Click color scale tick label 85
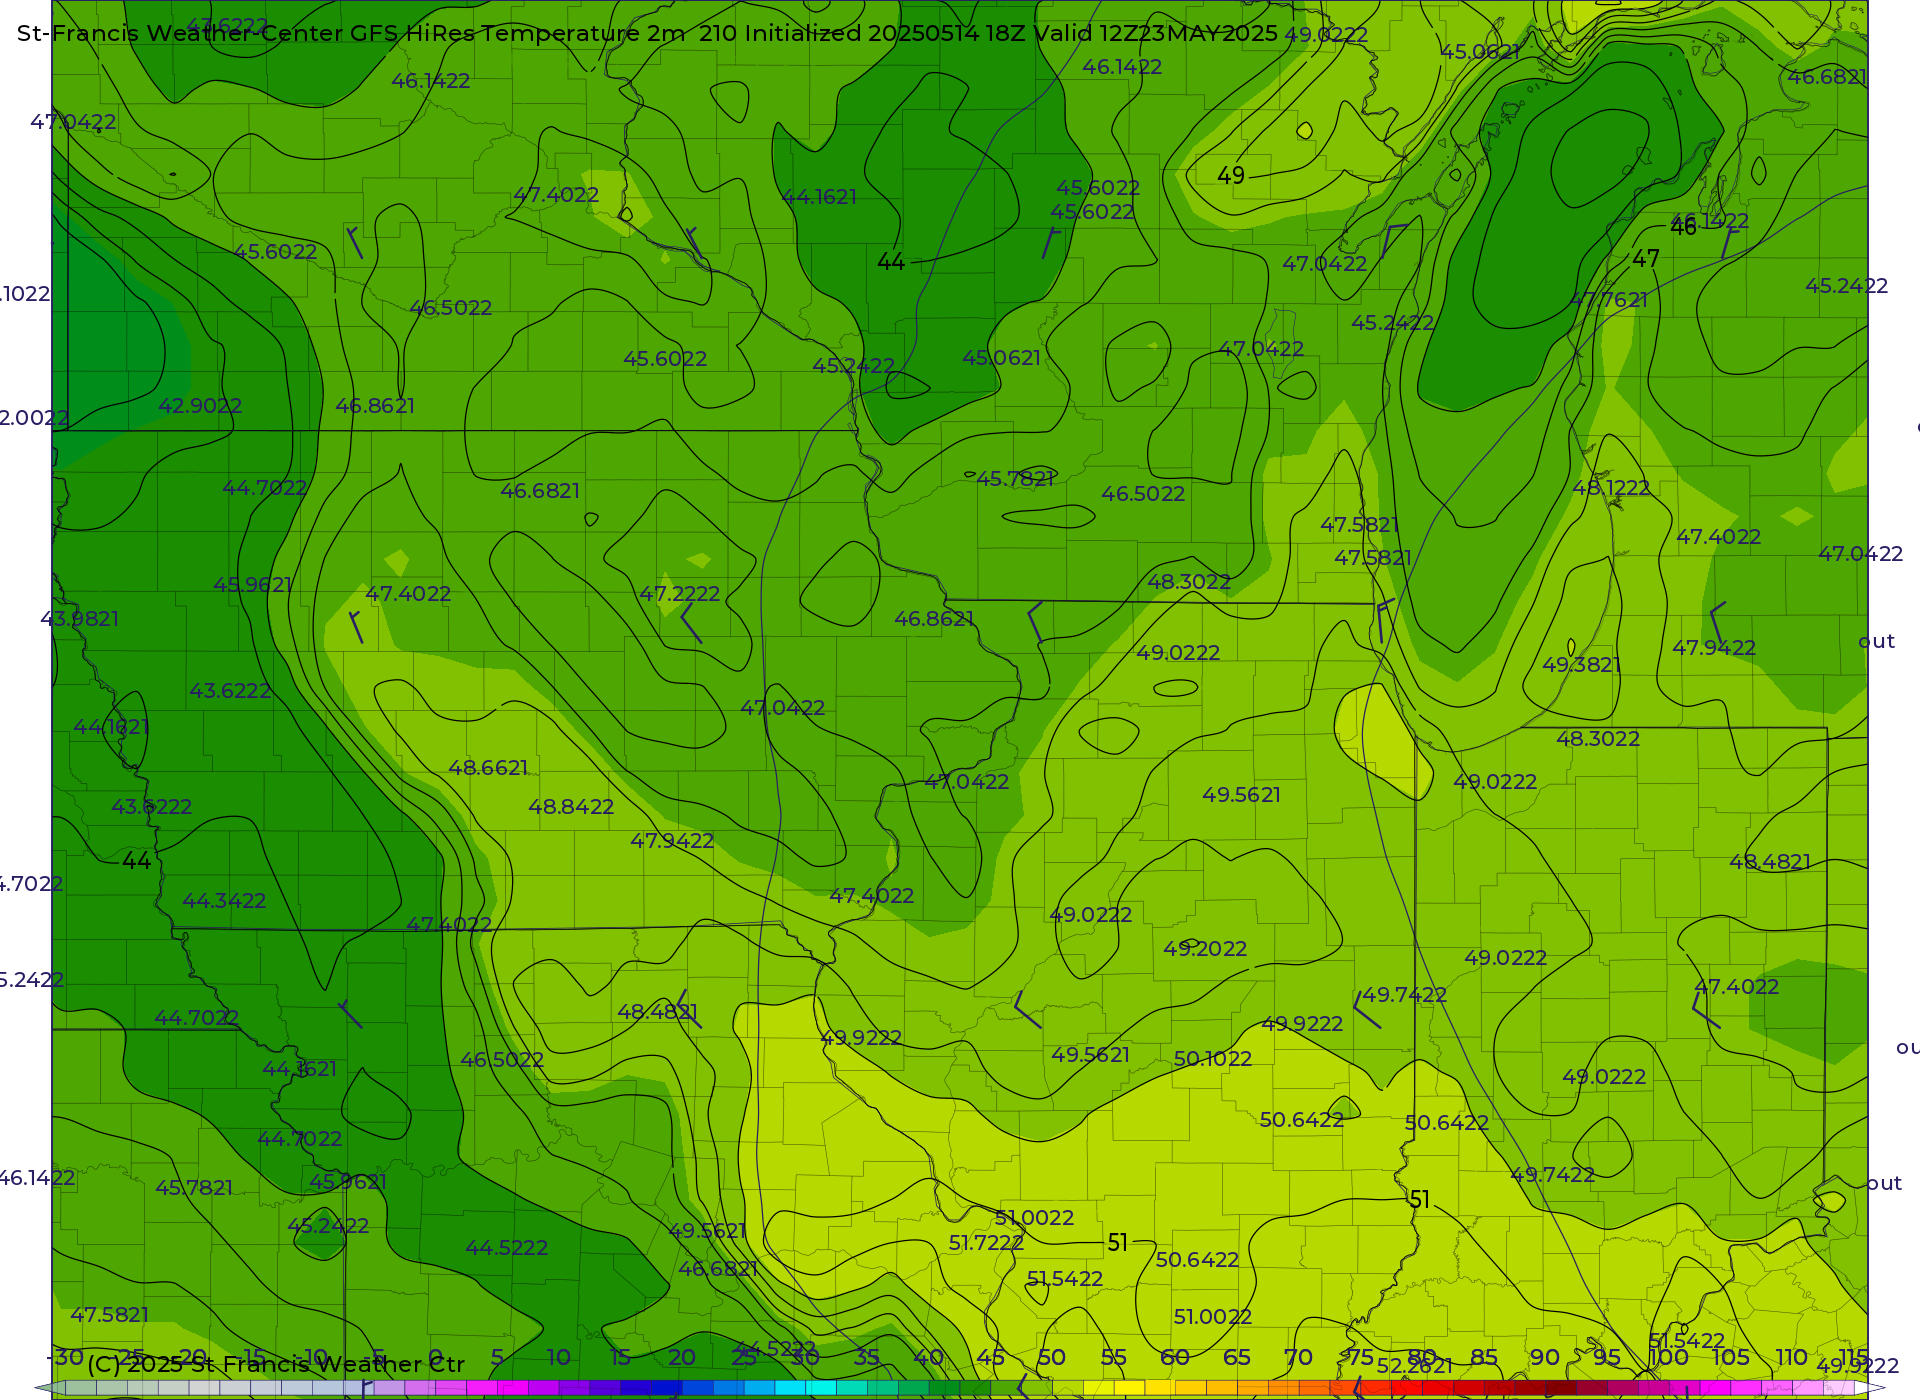Viewport: 1920px width, 1400px height. [x=1484, y=1358]
